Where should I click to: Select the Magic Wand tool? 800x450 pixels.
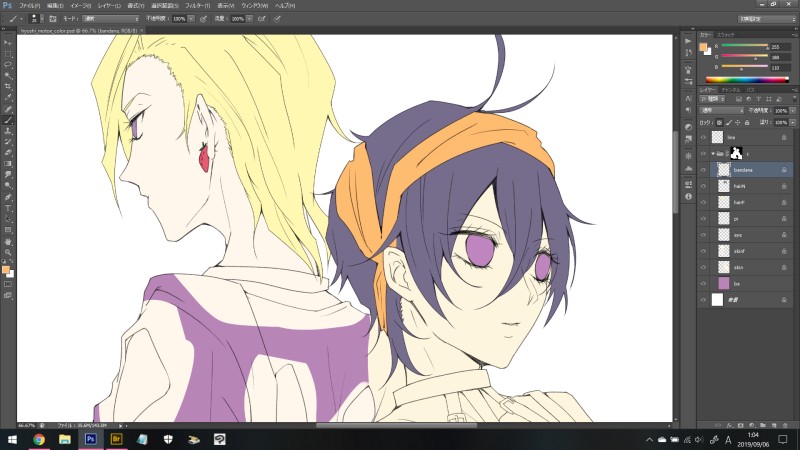[8, 76]
